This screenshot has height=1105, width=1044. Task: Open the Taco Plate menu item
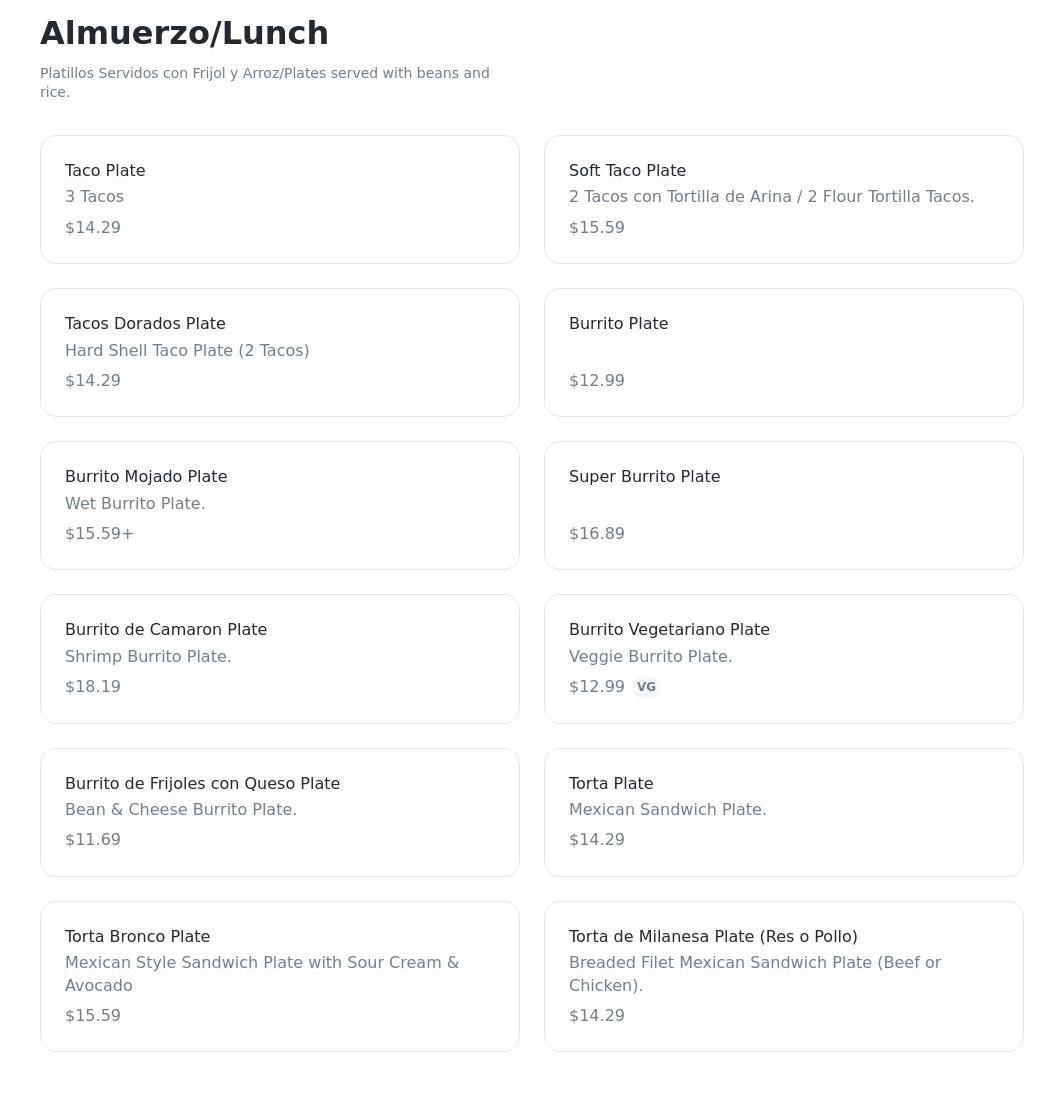pos(280,199)
